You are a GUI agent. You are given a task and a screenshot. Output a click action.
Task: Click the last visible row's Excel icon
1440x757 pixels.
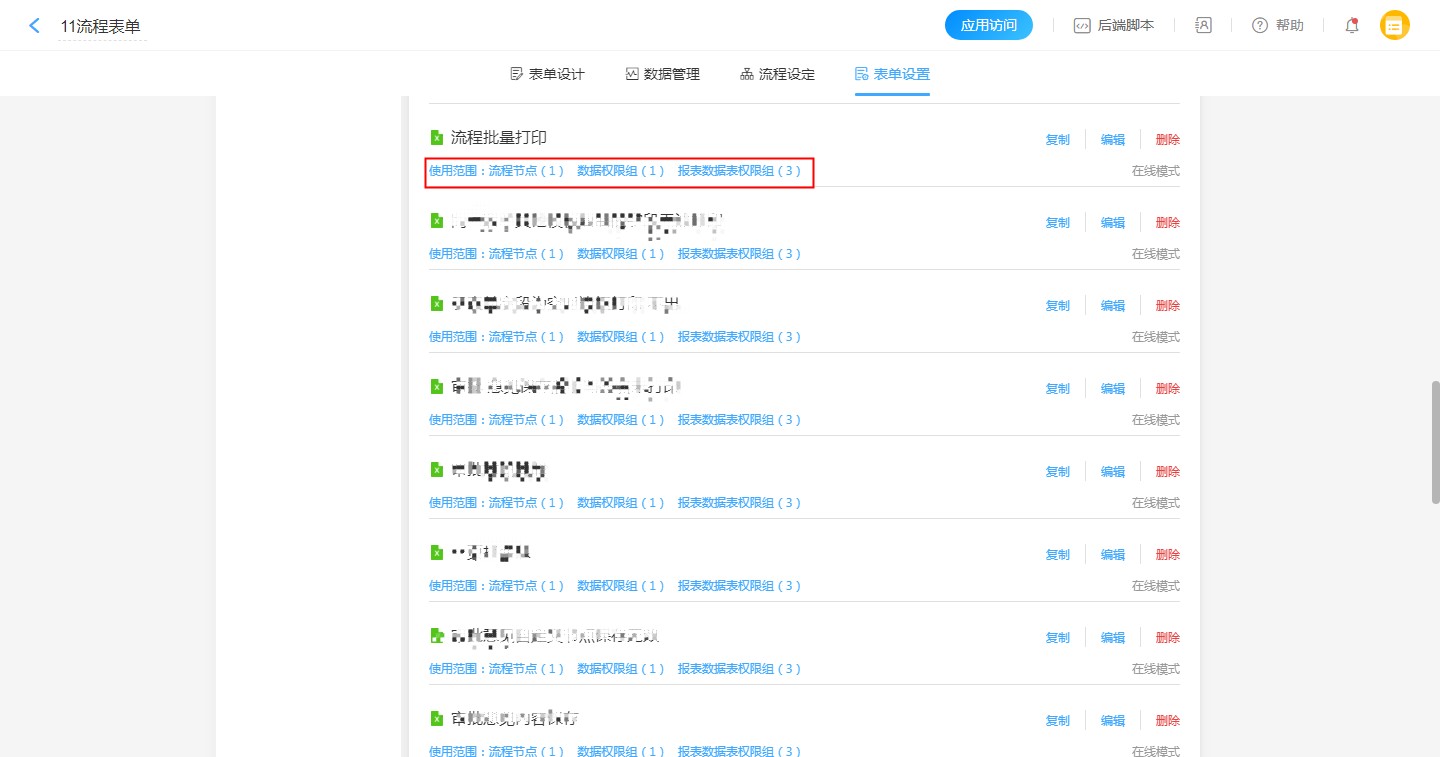(x=436, y=719)
